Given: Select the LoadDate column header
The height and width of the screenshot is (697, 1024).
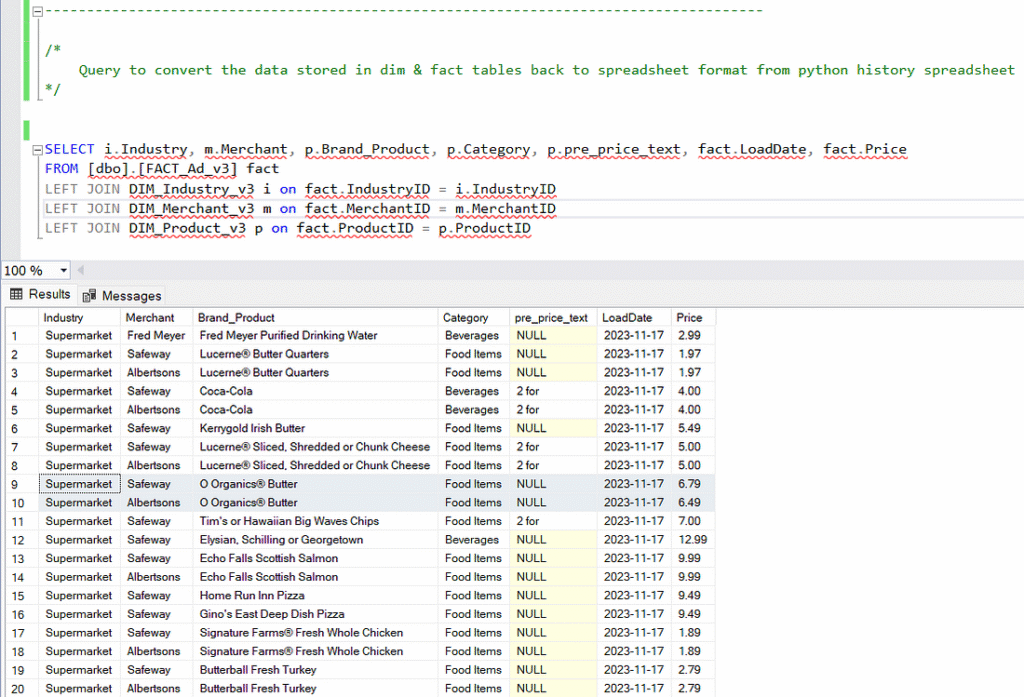Looking at the screenshot, I should tap(633, 317).
